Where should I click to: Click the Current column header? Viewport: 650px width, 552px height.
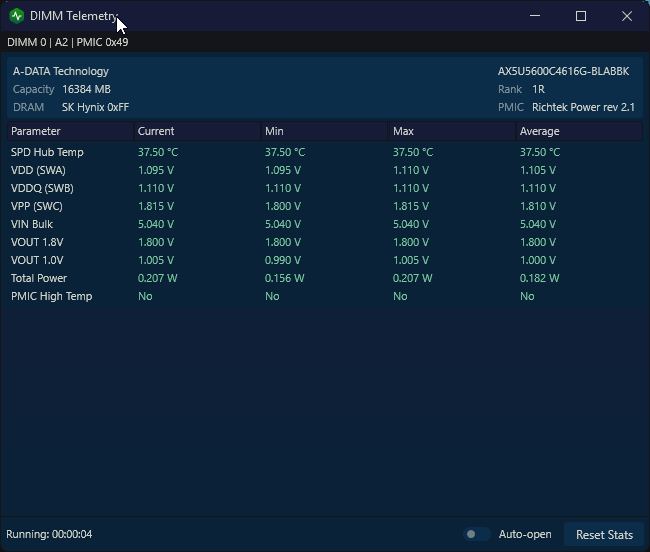(197, 131)
